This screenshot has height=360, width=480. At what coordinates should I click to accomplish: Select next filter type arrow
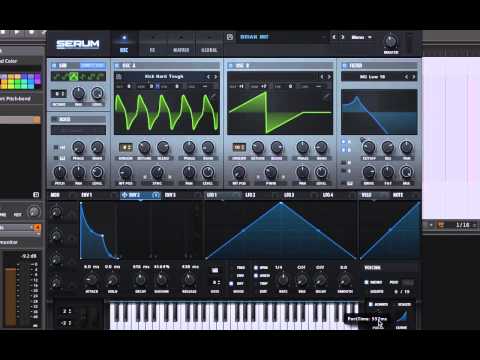pyautogui.click(x=413, y=77)
